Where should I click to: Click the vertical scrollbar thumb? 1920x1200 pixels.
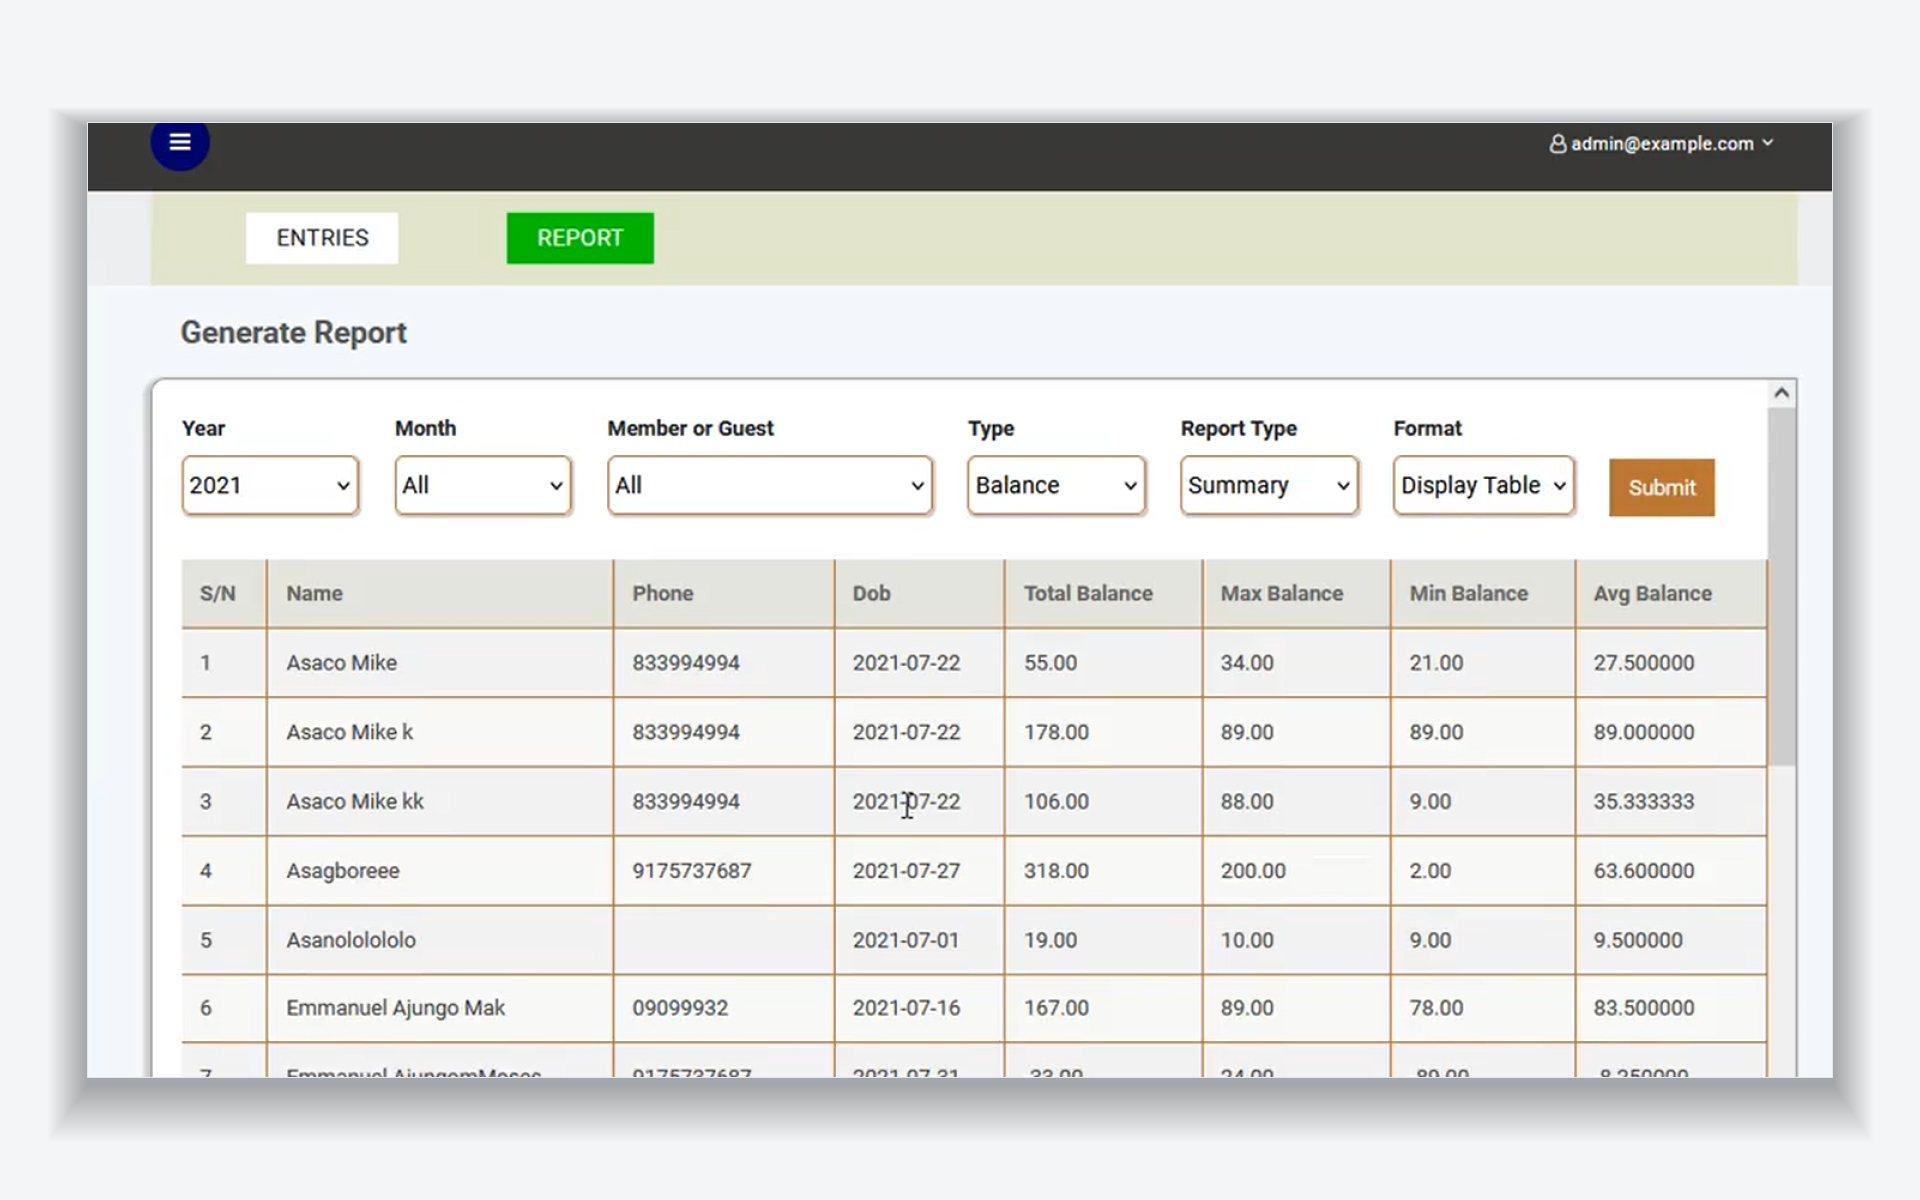coord(1781,587)
